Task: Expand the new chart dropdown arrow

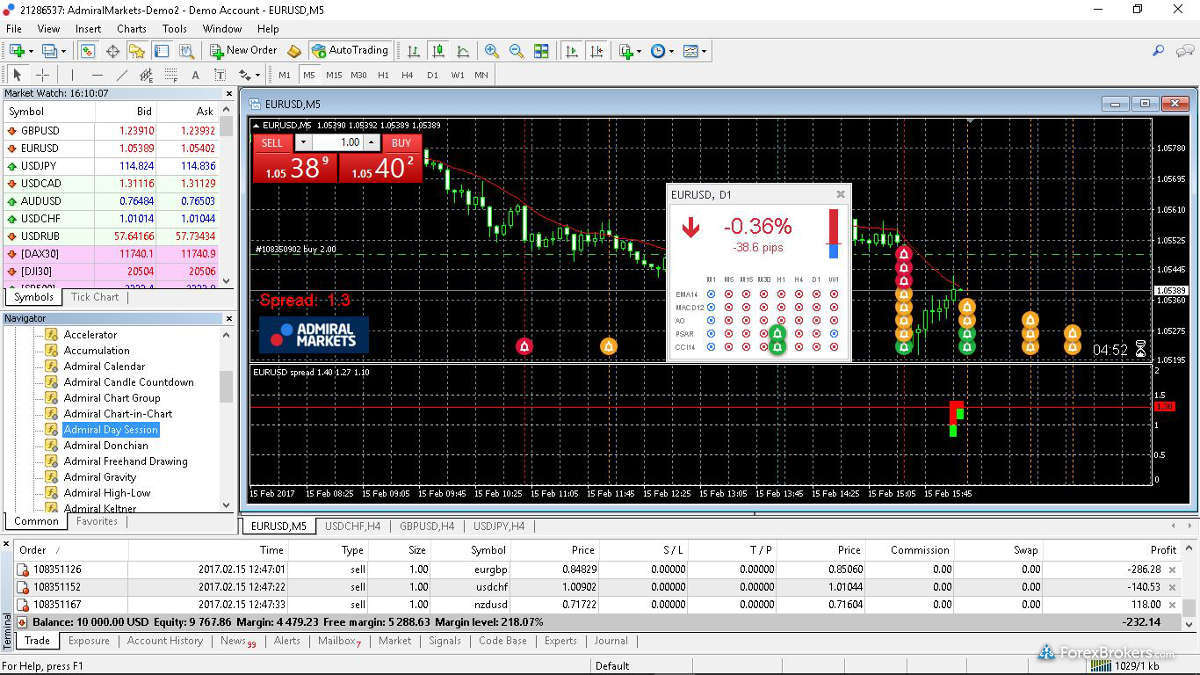Action: 31,50
